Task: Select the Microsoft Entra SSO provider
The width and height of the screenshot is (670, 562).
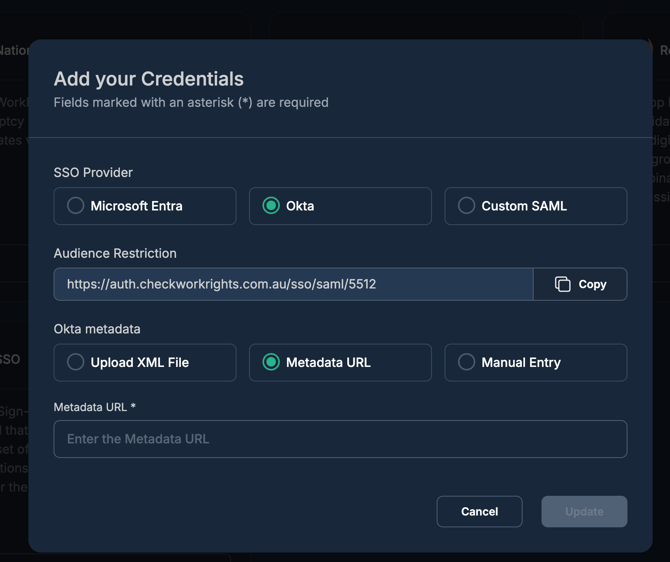Action: [145, 206]
